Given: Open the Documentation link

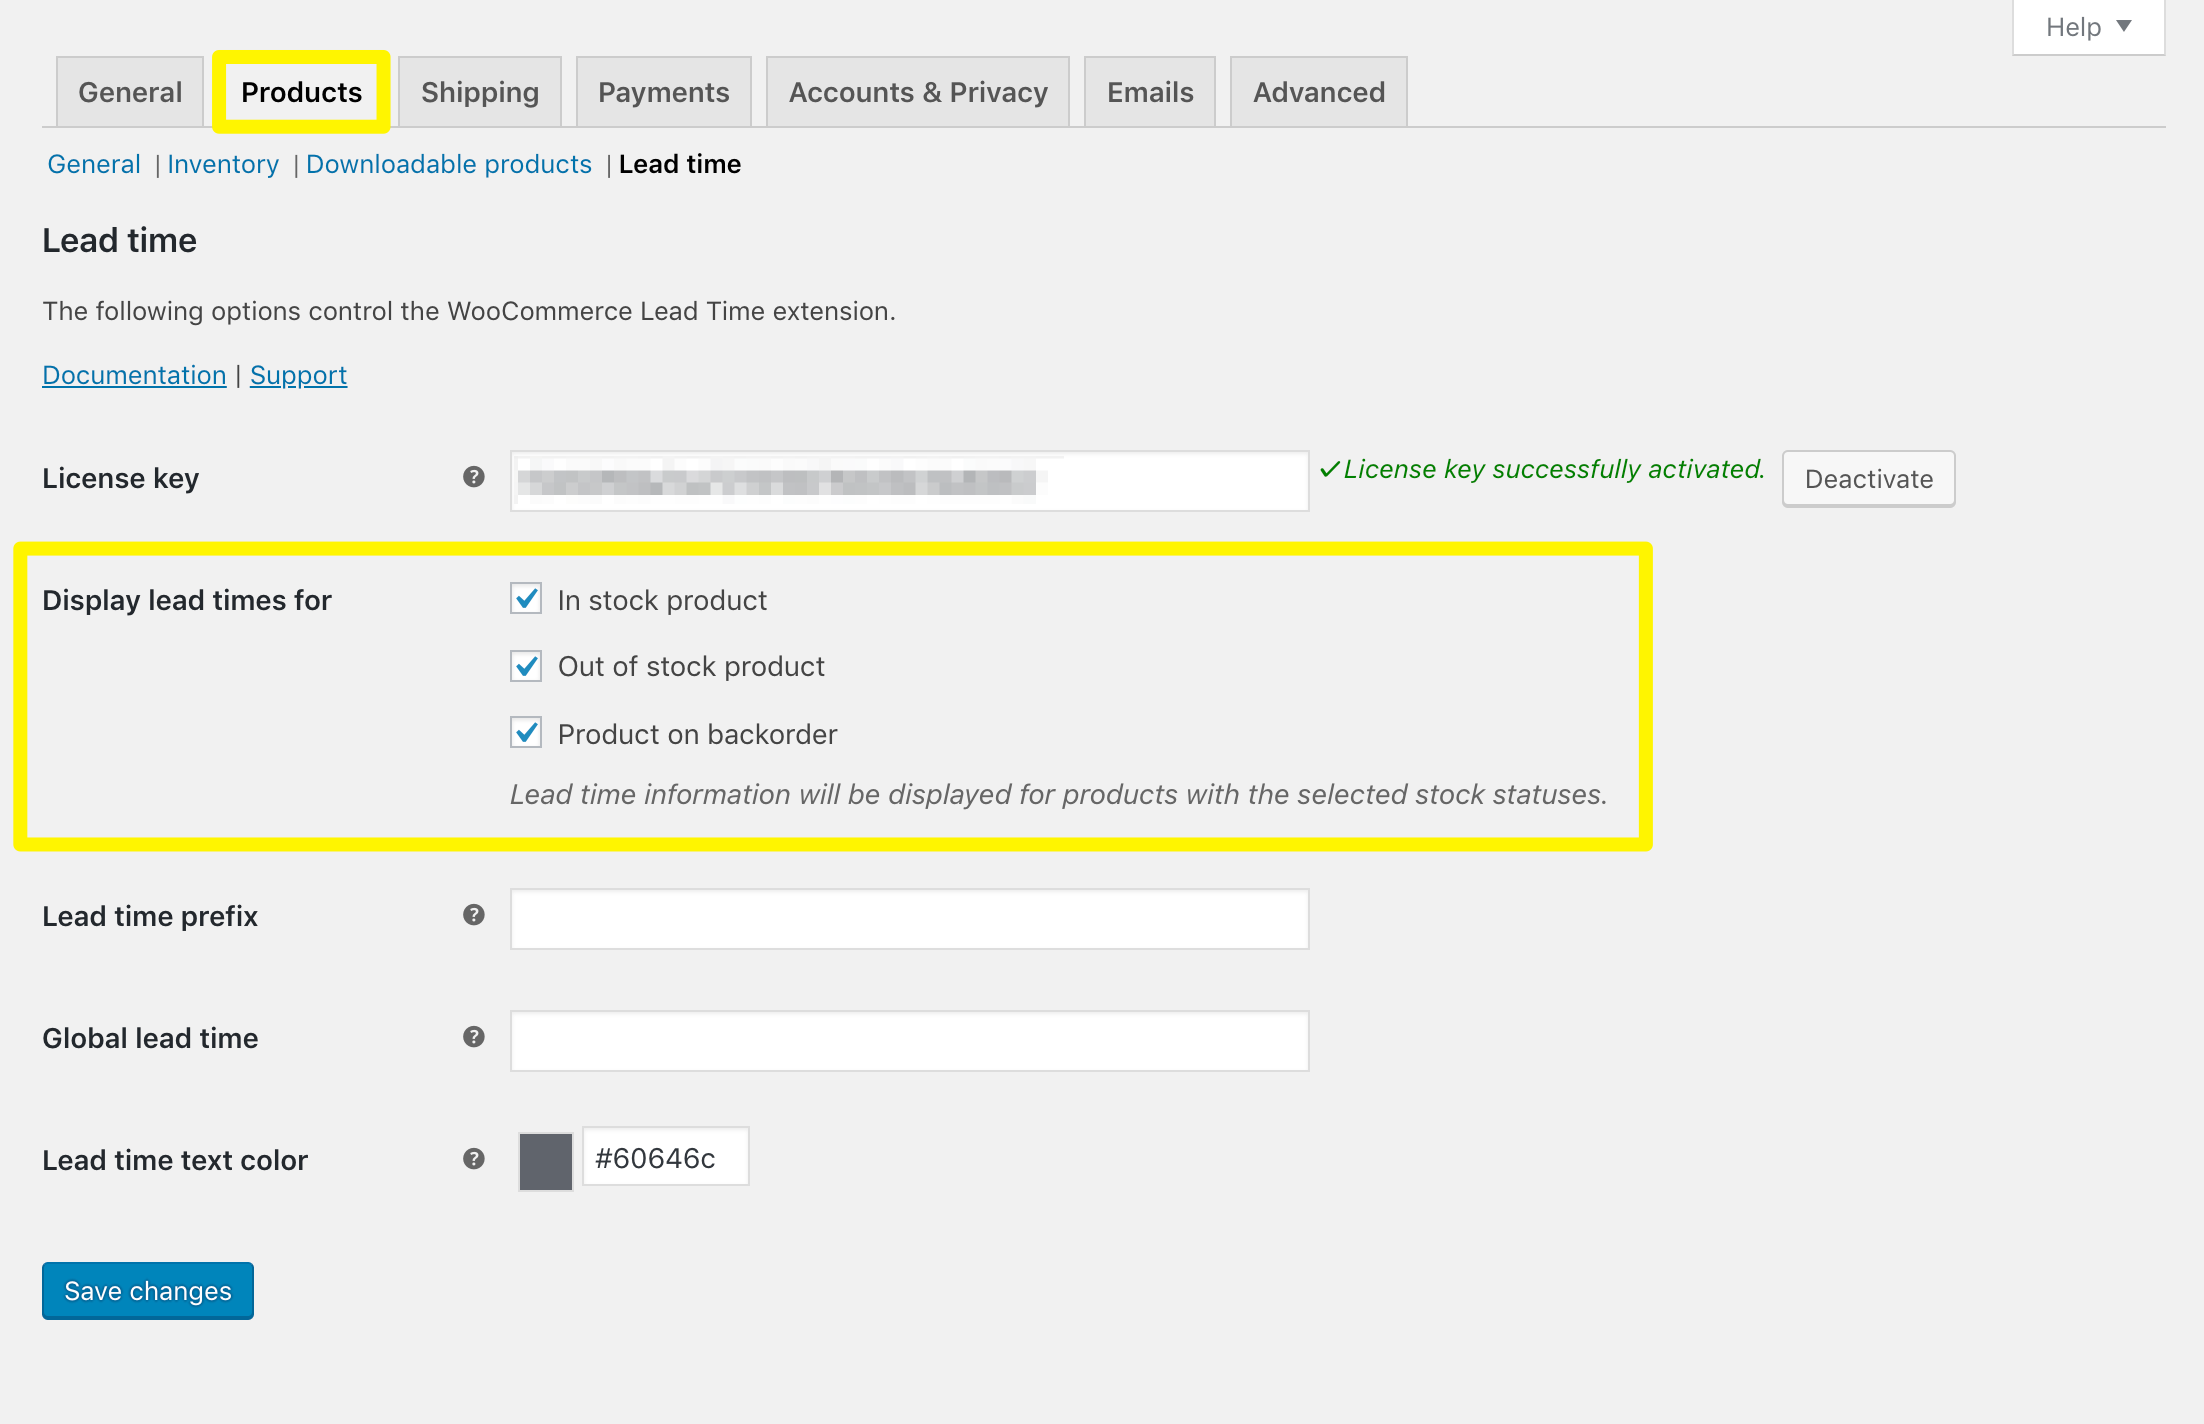Looking at the screenshot, I should click(x=134, y=375).
